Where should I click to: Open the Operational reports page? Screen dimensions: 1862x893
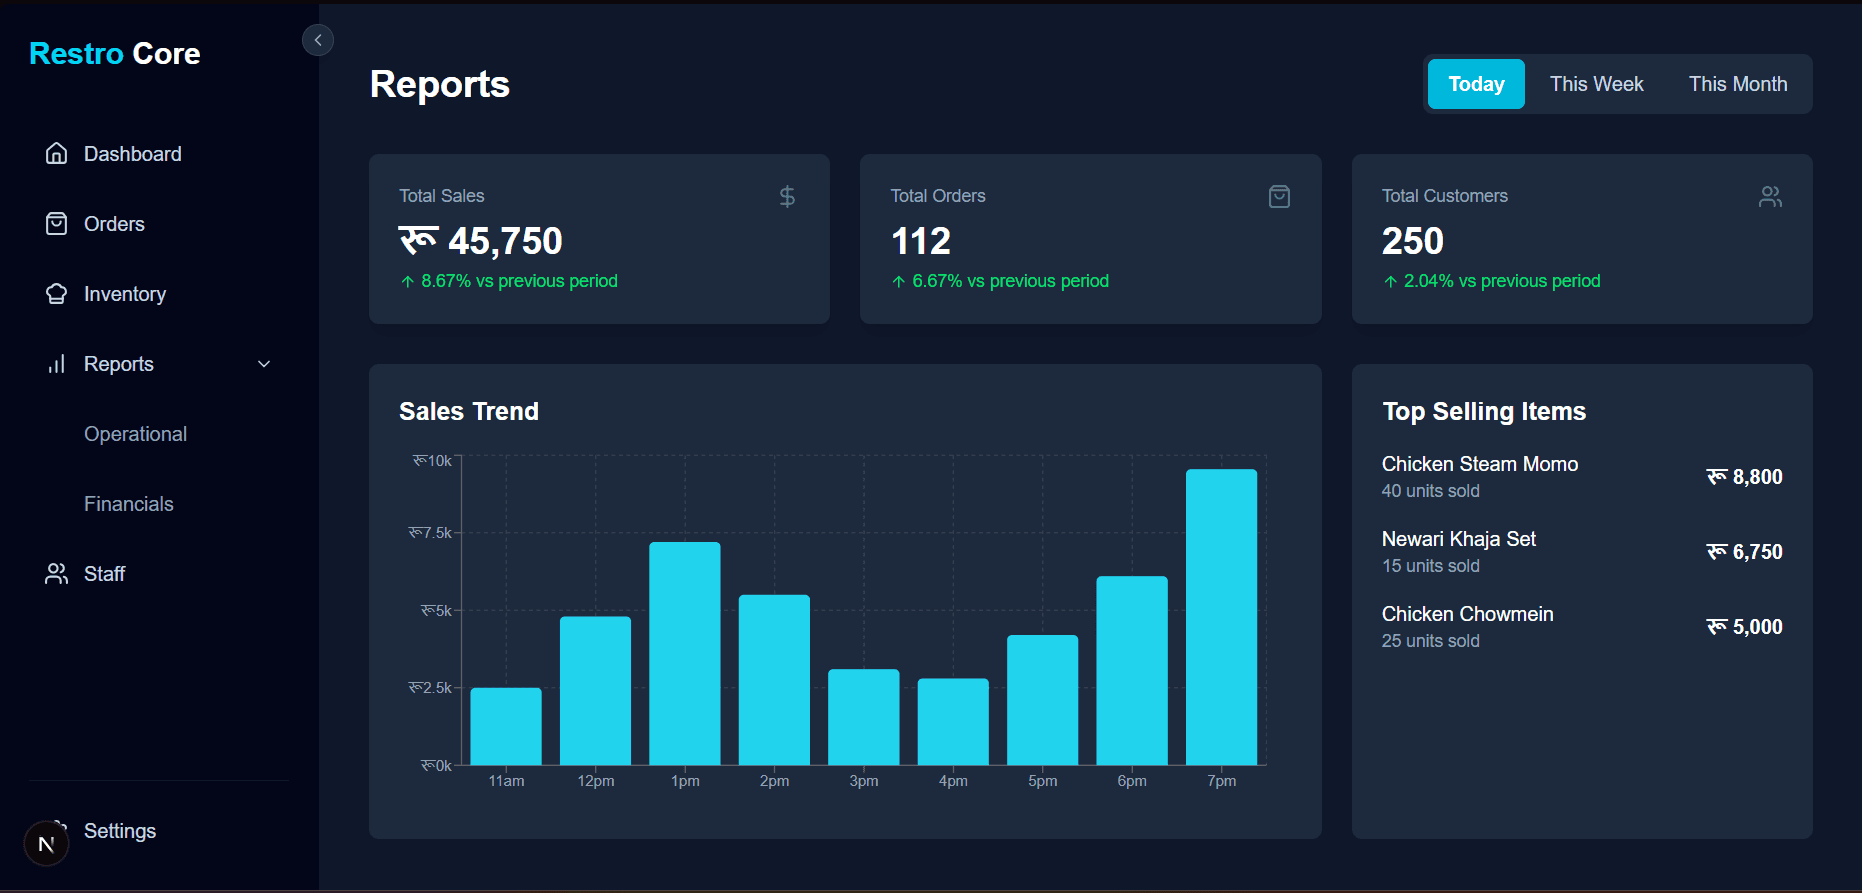tap(135, 434)
